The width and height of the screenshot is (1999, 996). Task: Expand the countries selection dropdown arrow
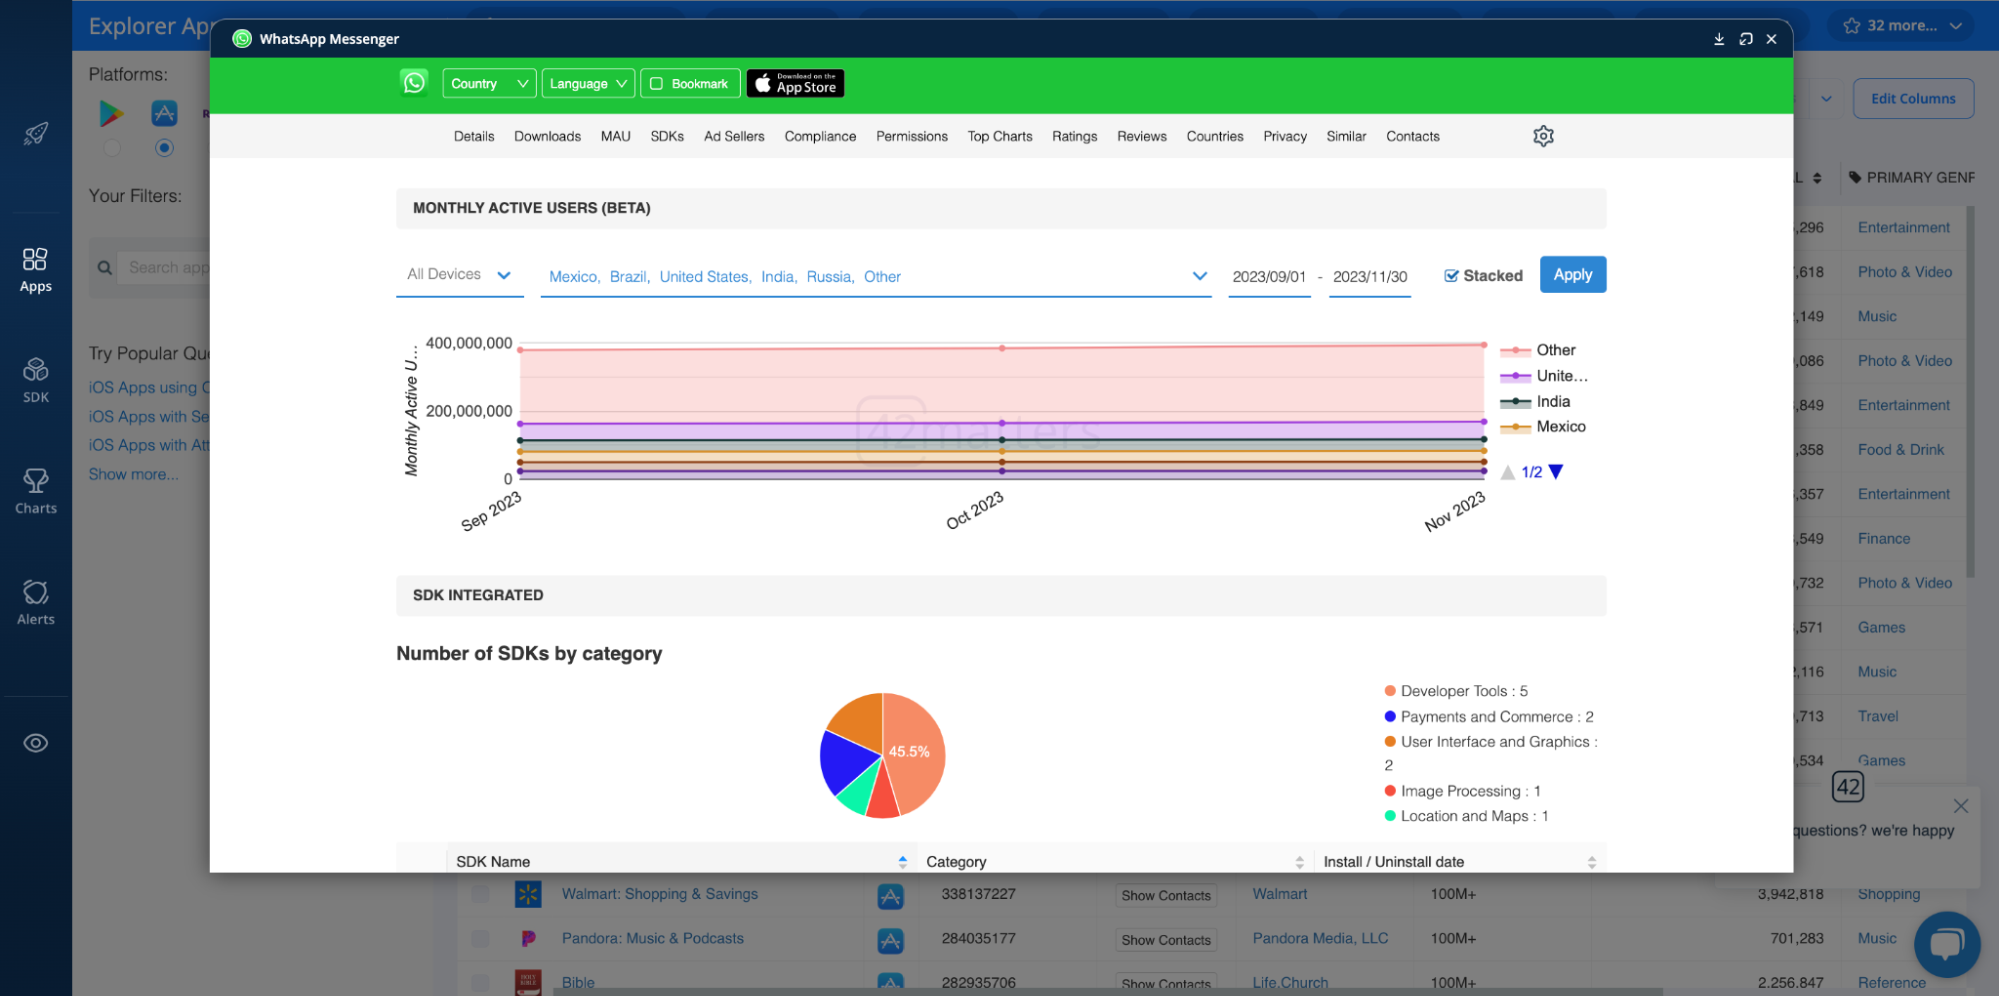coord(1199,276)
